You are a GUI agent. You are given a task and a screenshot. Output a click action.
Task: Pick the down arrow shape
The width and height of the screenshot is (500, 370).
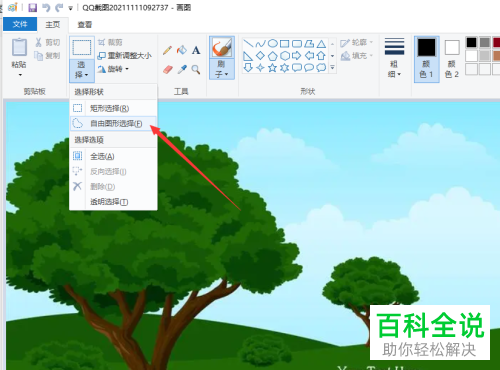coord(248,68)
